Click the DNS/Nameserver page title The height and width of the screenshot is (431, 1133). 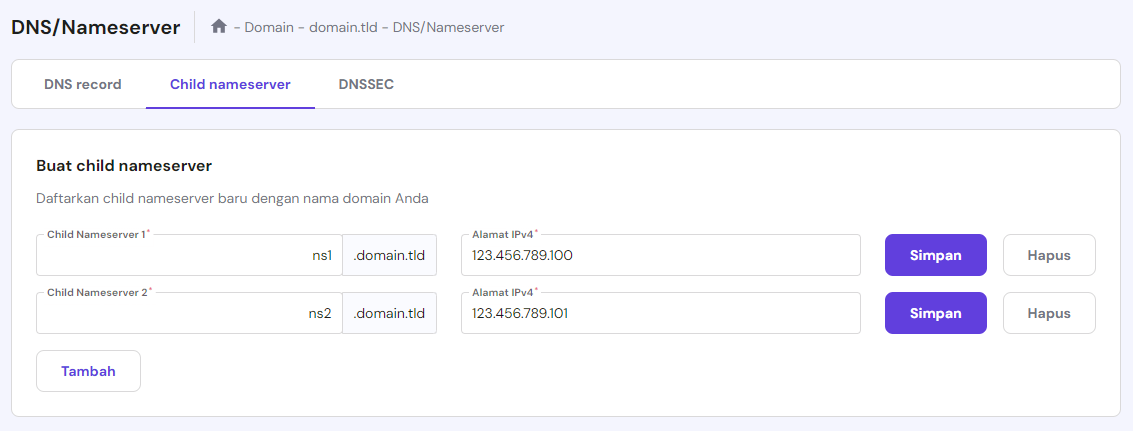point(95,27)
